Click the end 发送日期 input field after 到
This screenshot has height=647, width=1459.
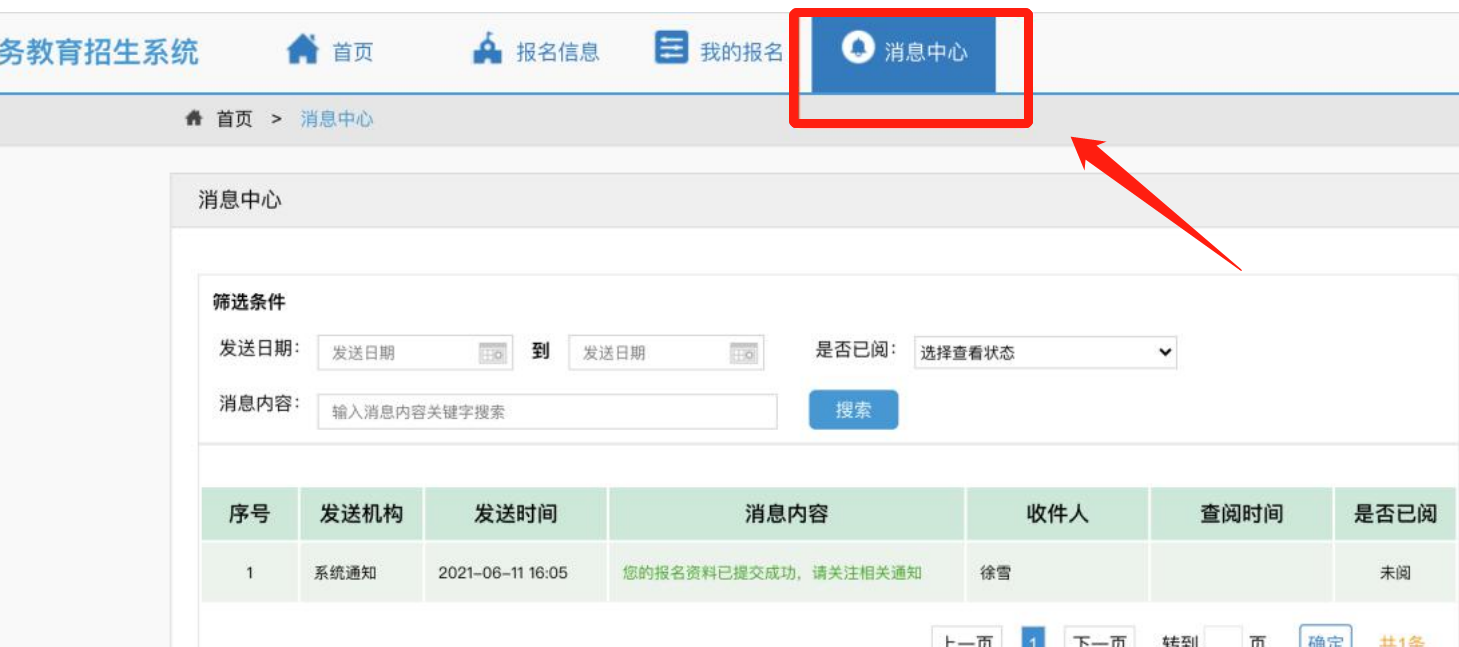(x=666, y=353)
